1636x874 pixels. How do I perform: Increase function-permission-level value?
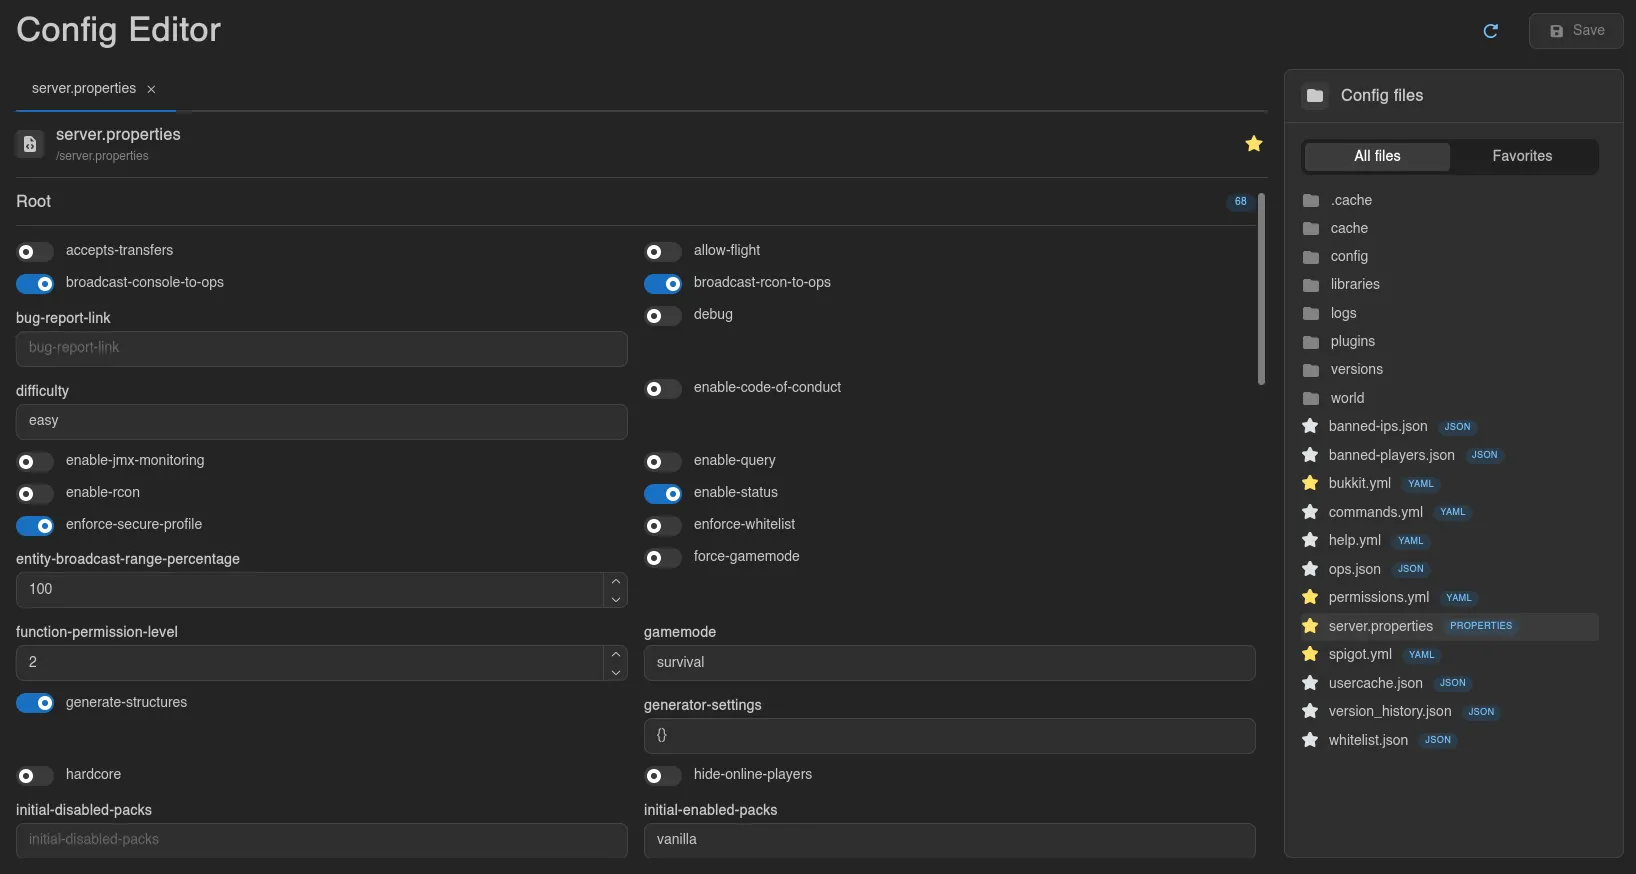click(616, 654)
